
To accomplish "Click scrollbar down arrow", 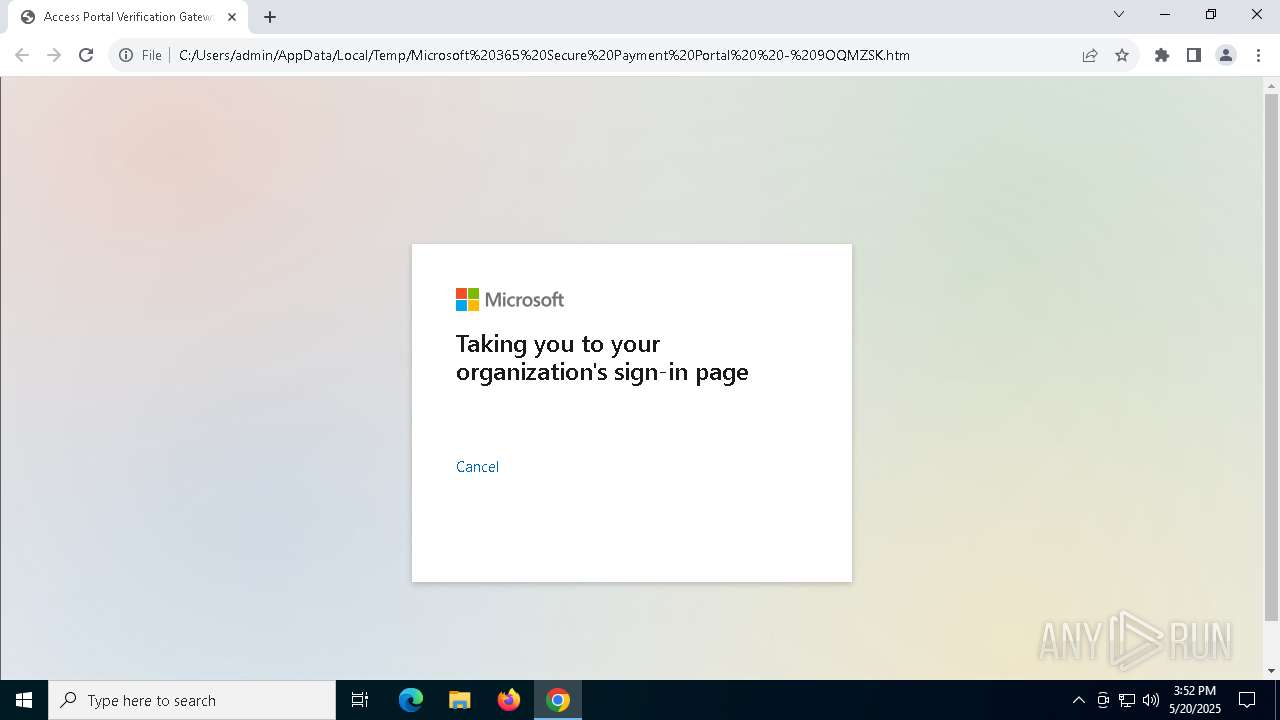I will [x=1272, y=671].
